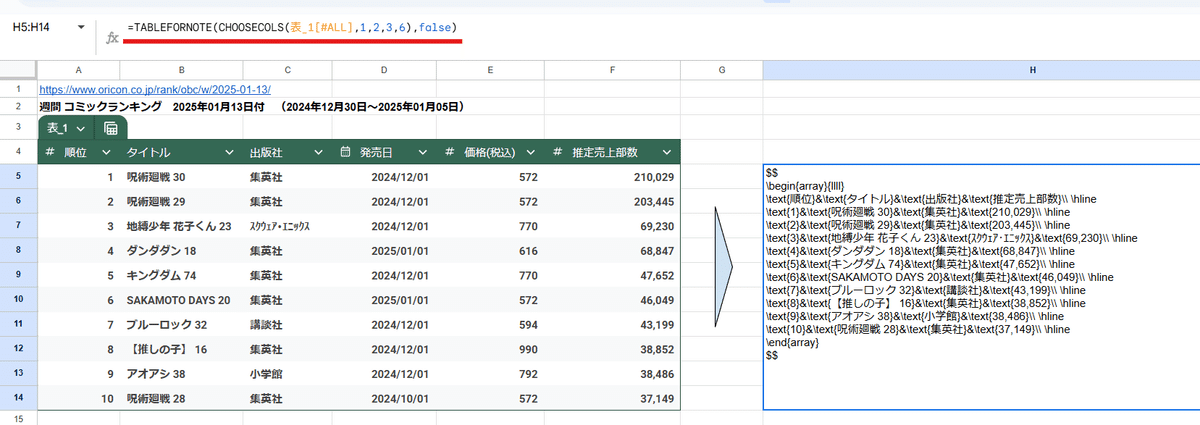The image size is (1200, 425).
Task: Click the number type icon of 順位
Action: tap(49, 152)
